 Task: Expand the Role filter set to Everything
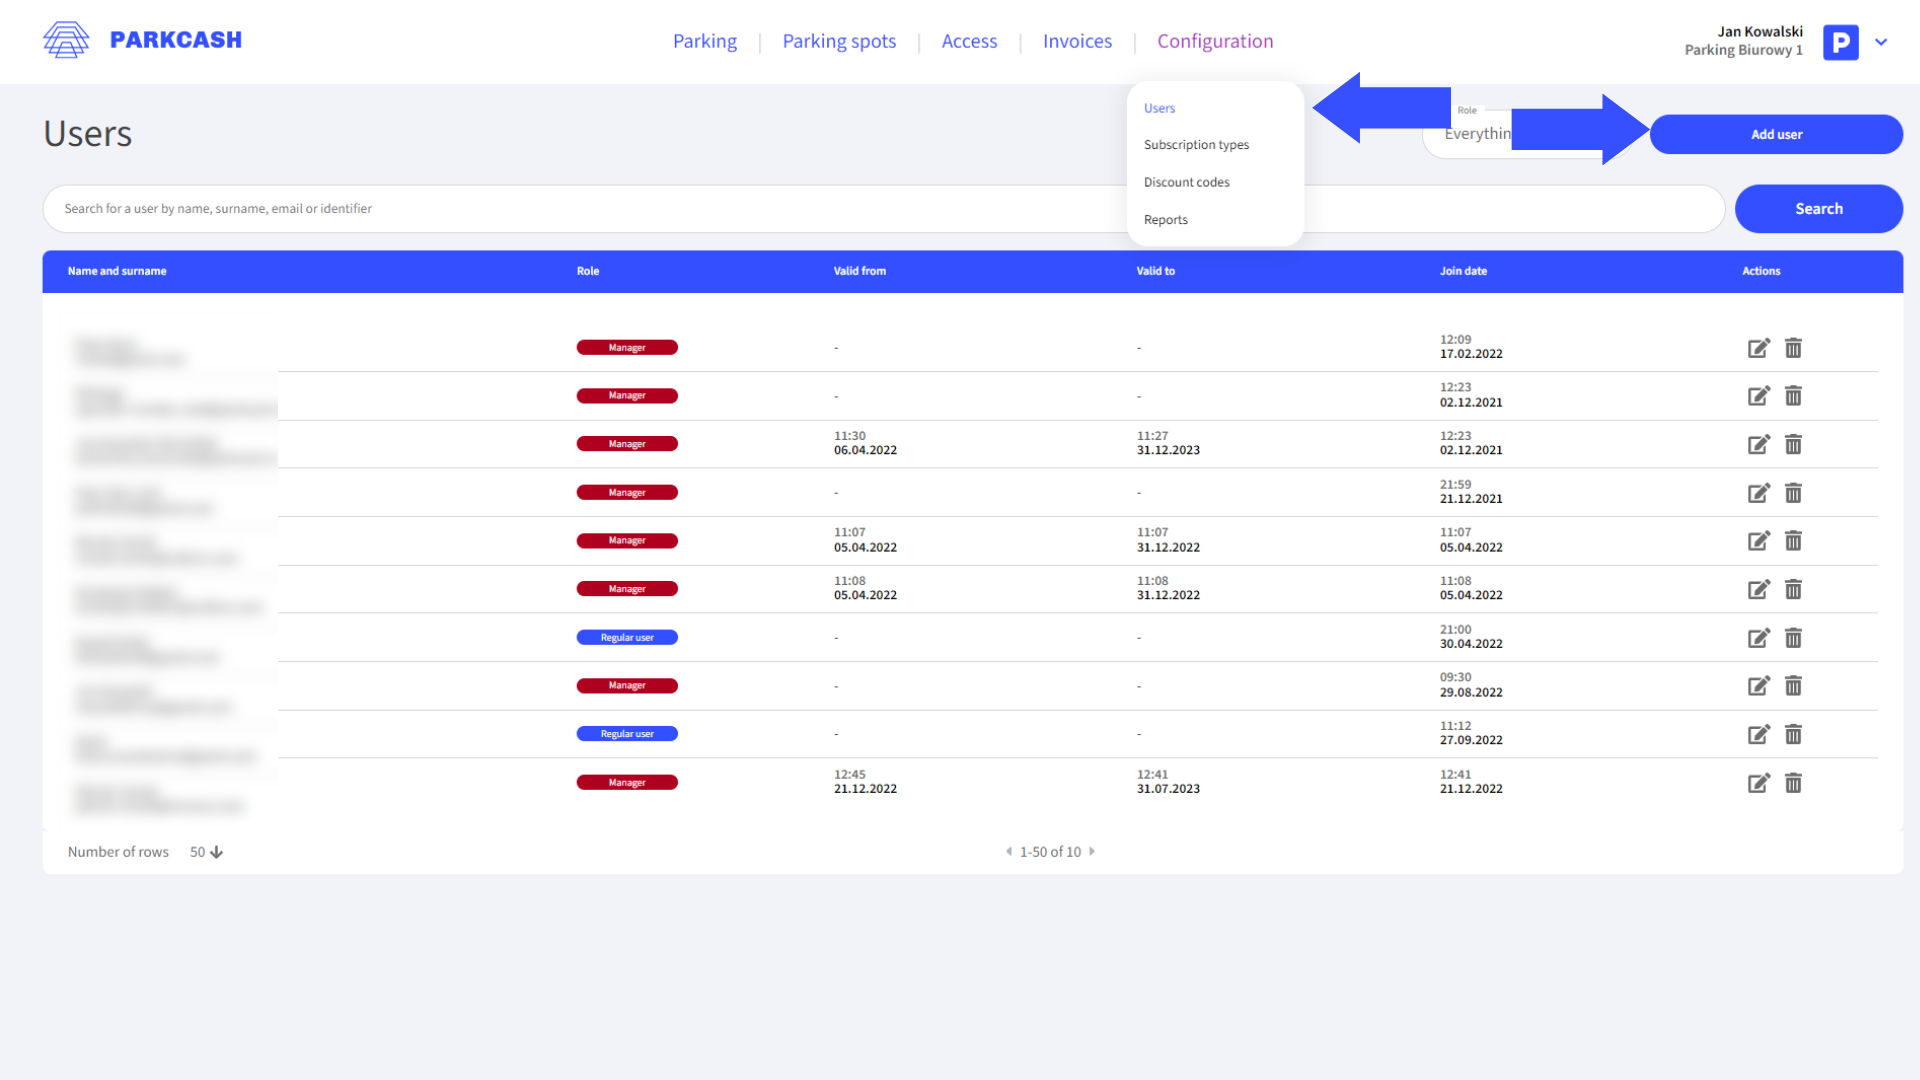click(x=1480, y=133)
